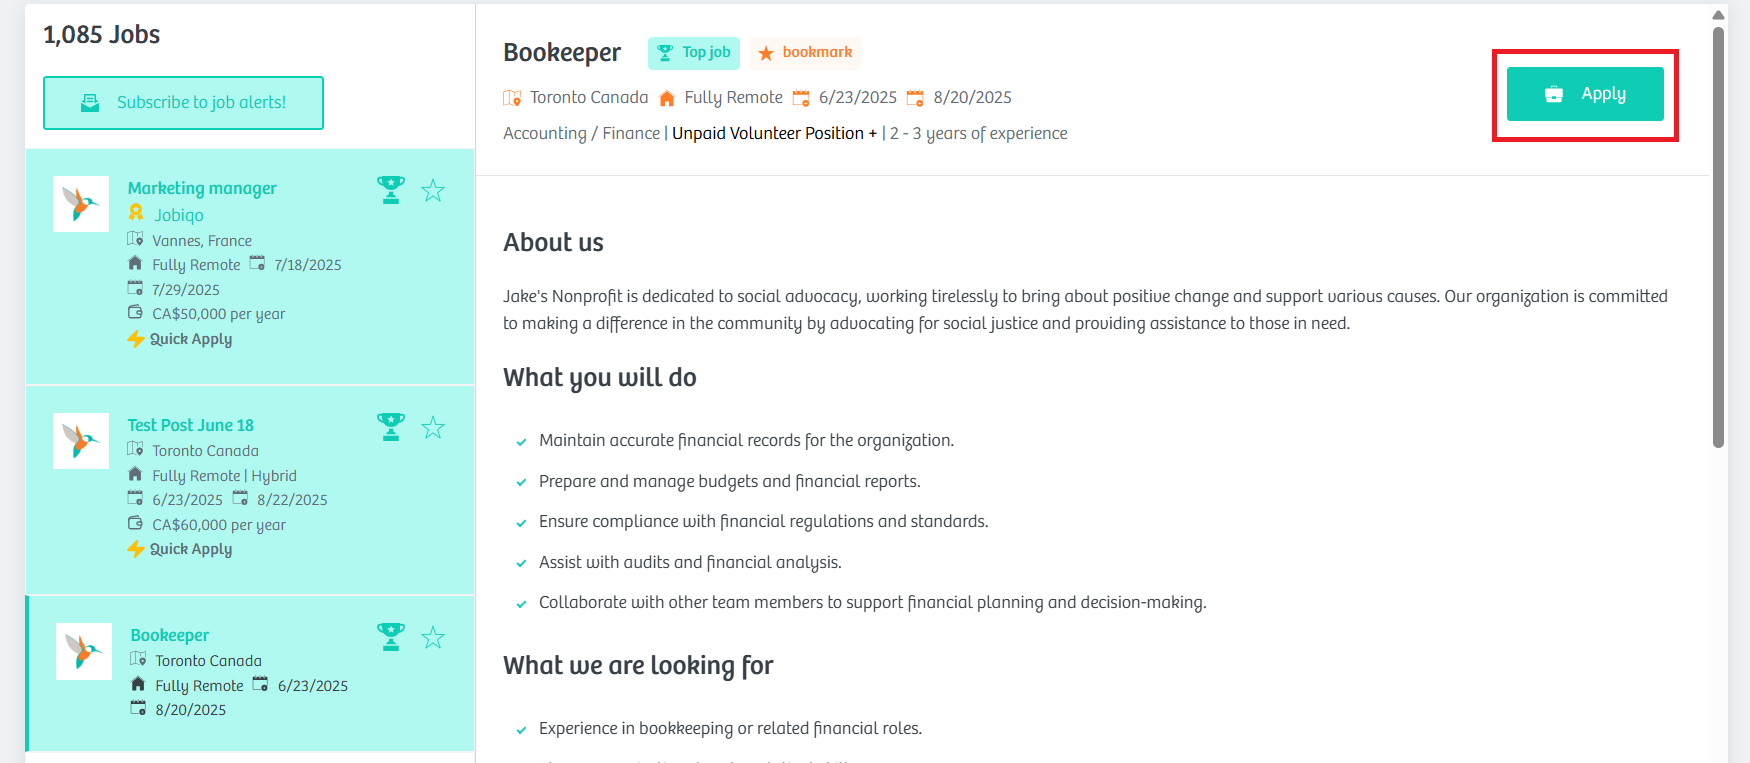Click the Top job badge

(x=694, y=53)
